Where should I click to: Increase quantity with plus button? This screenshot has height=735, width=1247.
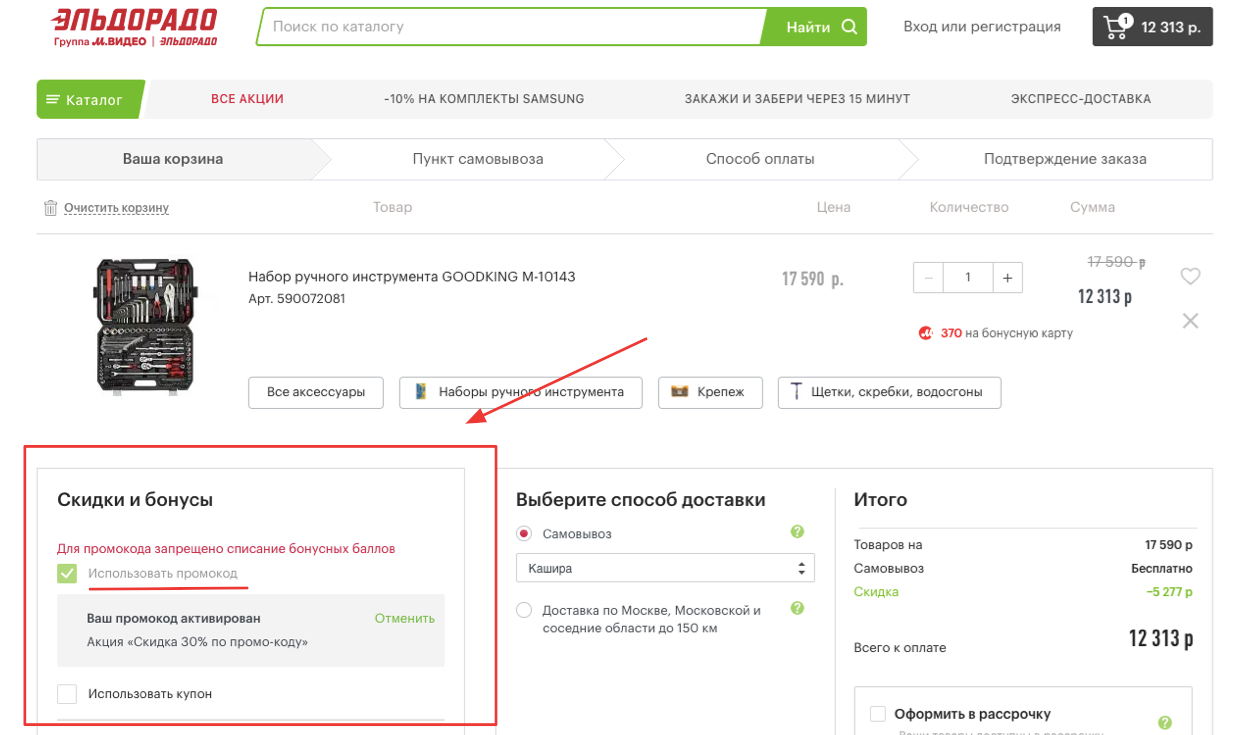click(1007, 278)
